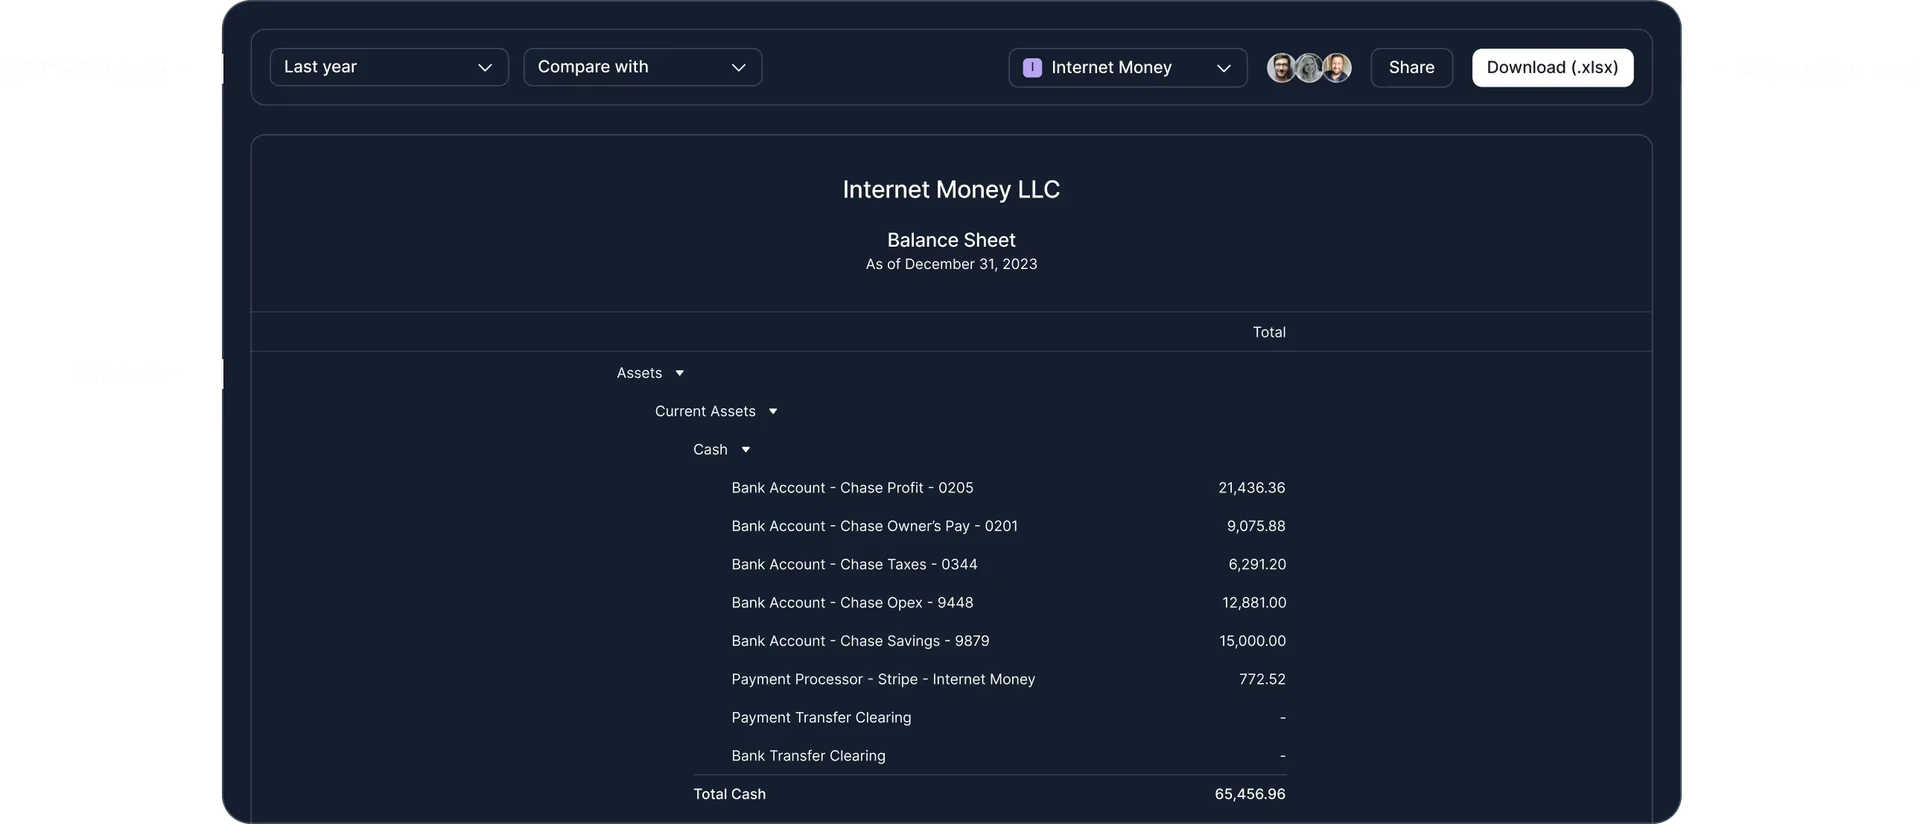
Task: Click the 21,436.36 balance value
Action: point(1252,488)
